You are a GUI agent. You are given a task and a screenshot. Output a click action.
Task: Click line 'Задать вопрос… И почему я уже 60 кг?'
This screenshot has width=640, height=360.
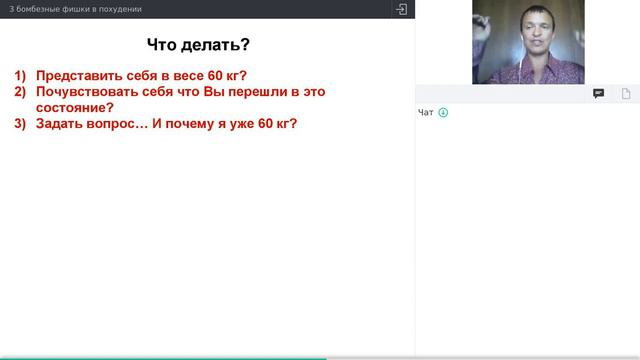[167, 123]
